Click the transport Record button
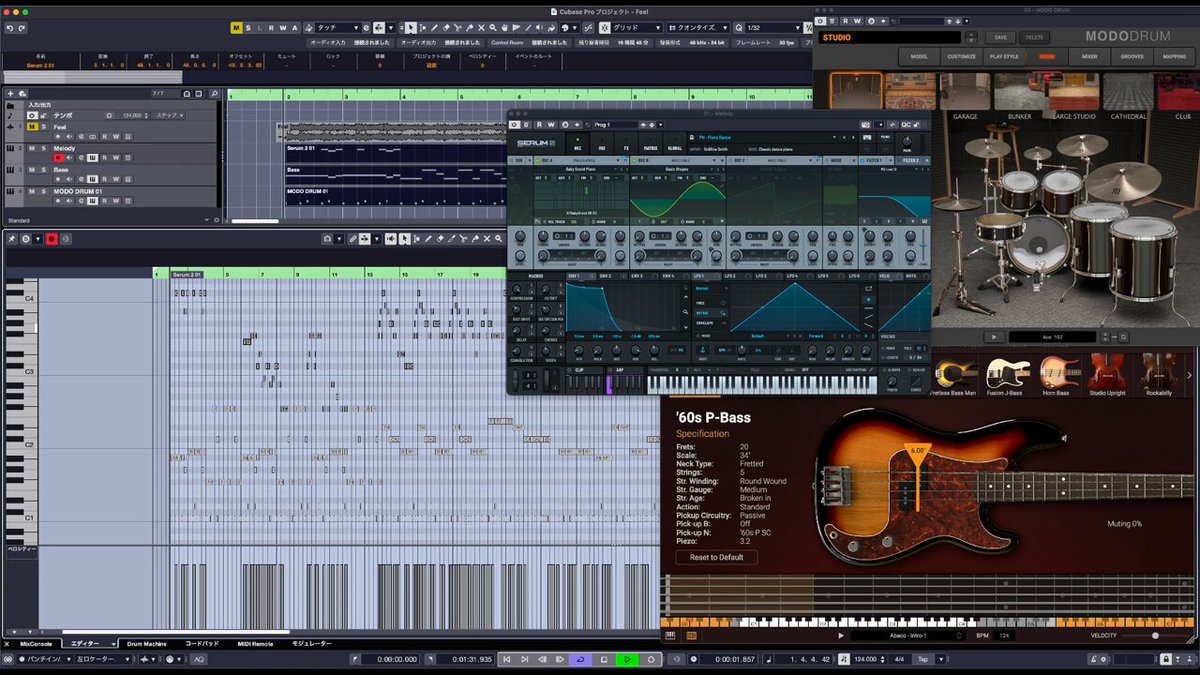Image resolution: width=1200 pixels, height=675 pixels. (x=651, y=660)
